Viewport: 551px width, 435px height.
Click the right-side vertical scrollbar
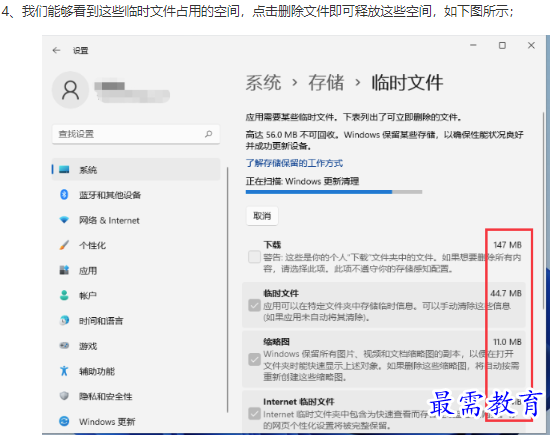click(544, 211)
